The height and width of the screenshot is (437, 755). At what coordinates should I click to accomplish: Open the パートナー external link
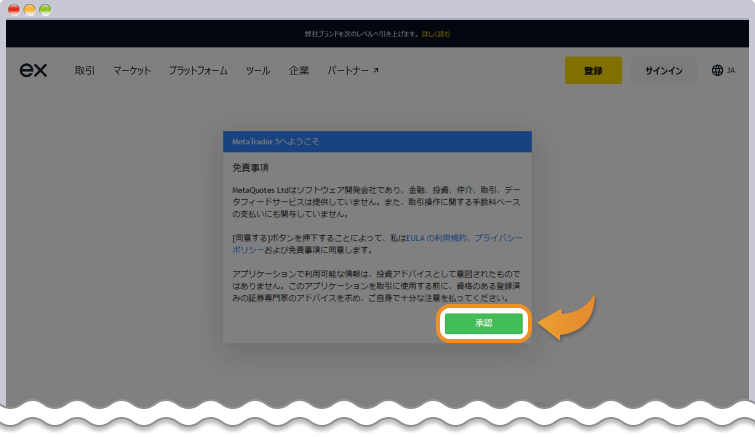[x=353, y=71]
